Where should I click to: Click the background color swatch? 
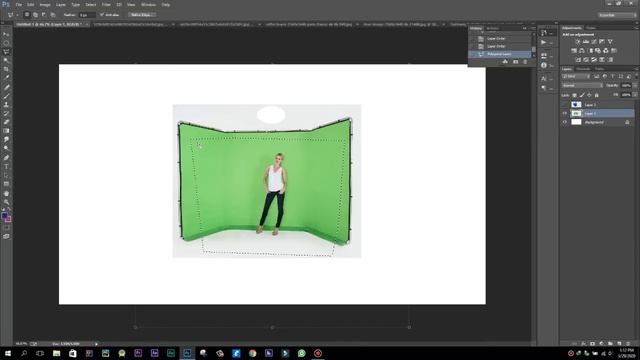pyautogui.click(x=8, y=220)
